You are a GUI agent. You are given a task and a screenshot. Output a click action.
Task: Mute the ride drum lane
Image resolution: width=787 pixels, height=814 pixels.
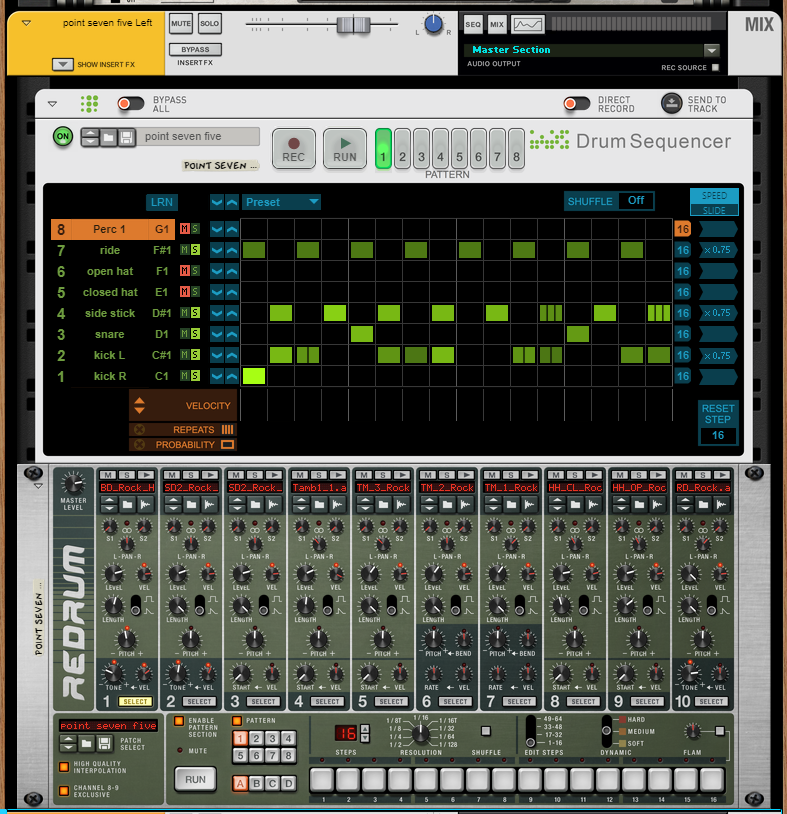click(184, 250)
